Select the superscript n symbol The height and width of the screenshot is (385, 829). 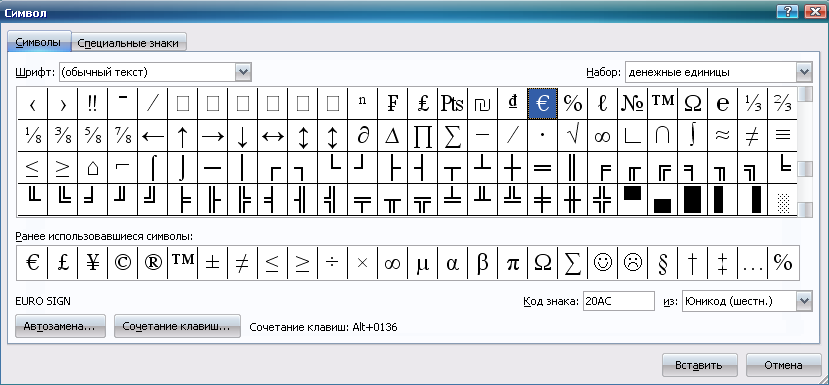point(363,104)
